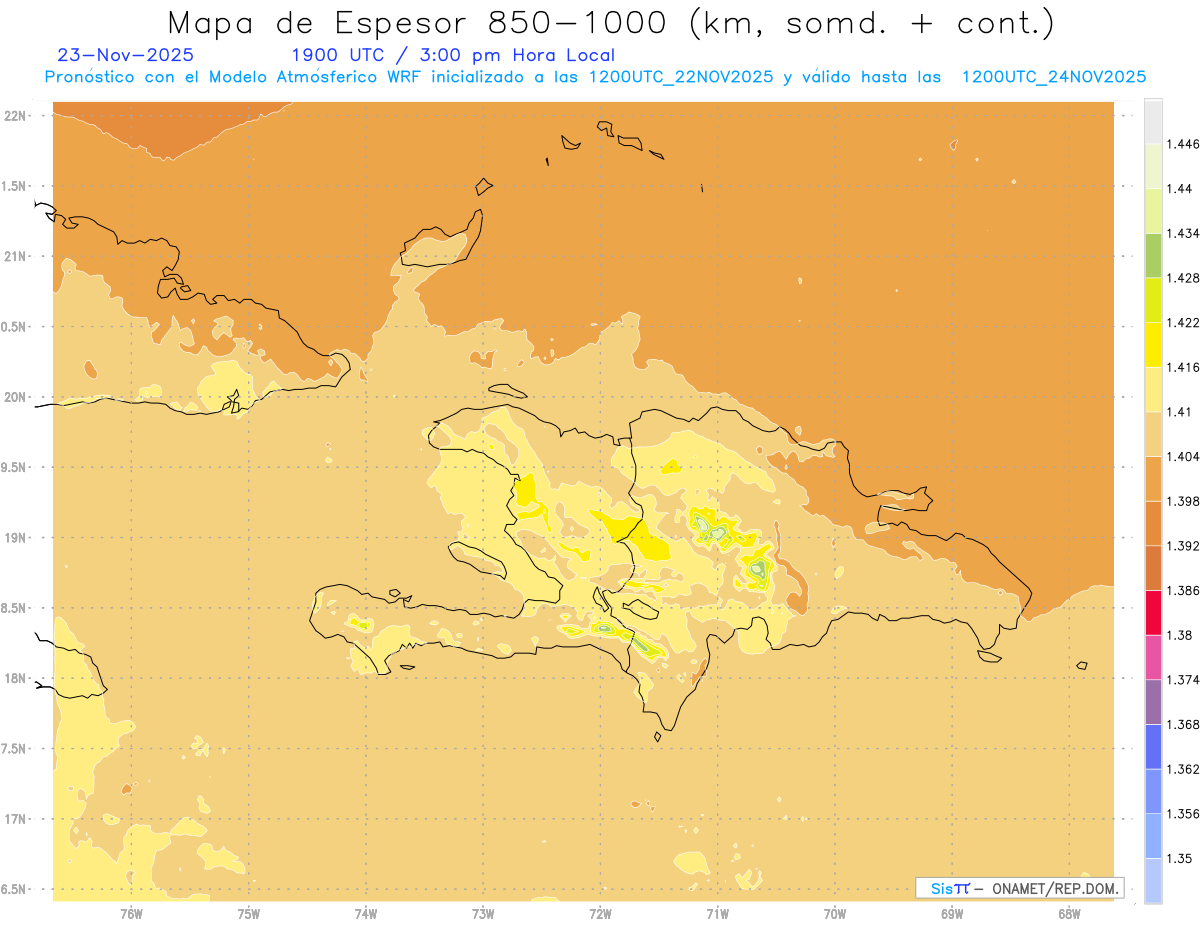Click the blue color bar segment between 1.362 and 1.368
The width and height of the screenshot is (1200, 927).
point(1153,746)
